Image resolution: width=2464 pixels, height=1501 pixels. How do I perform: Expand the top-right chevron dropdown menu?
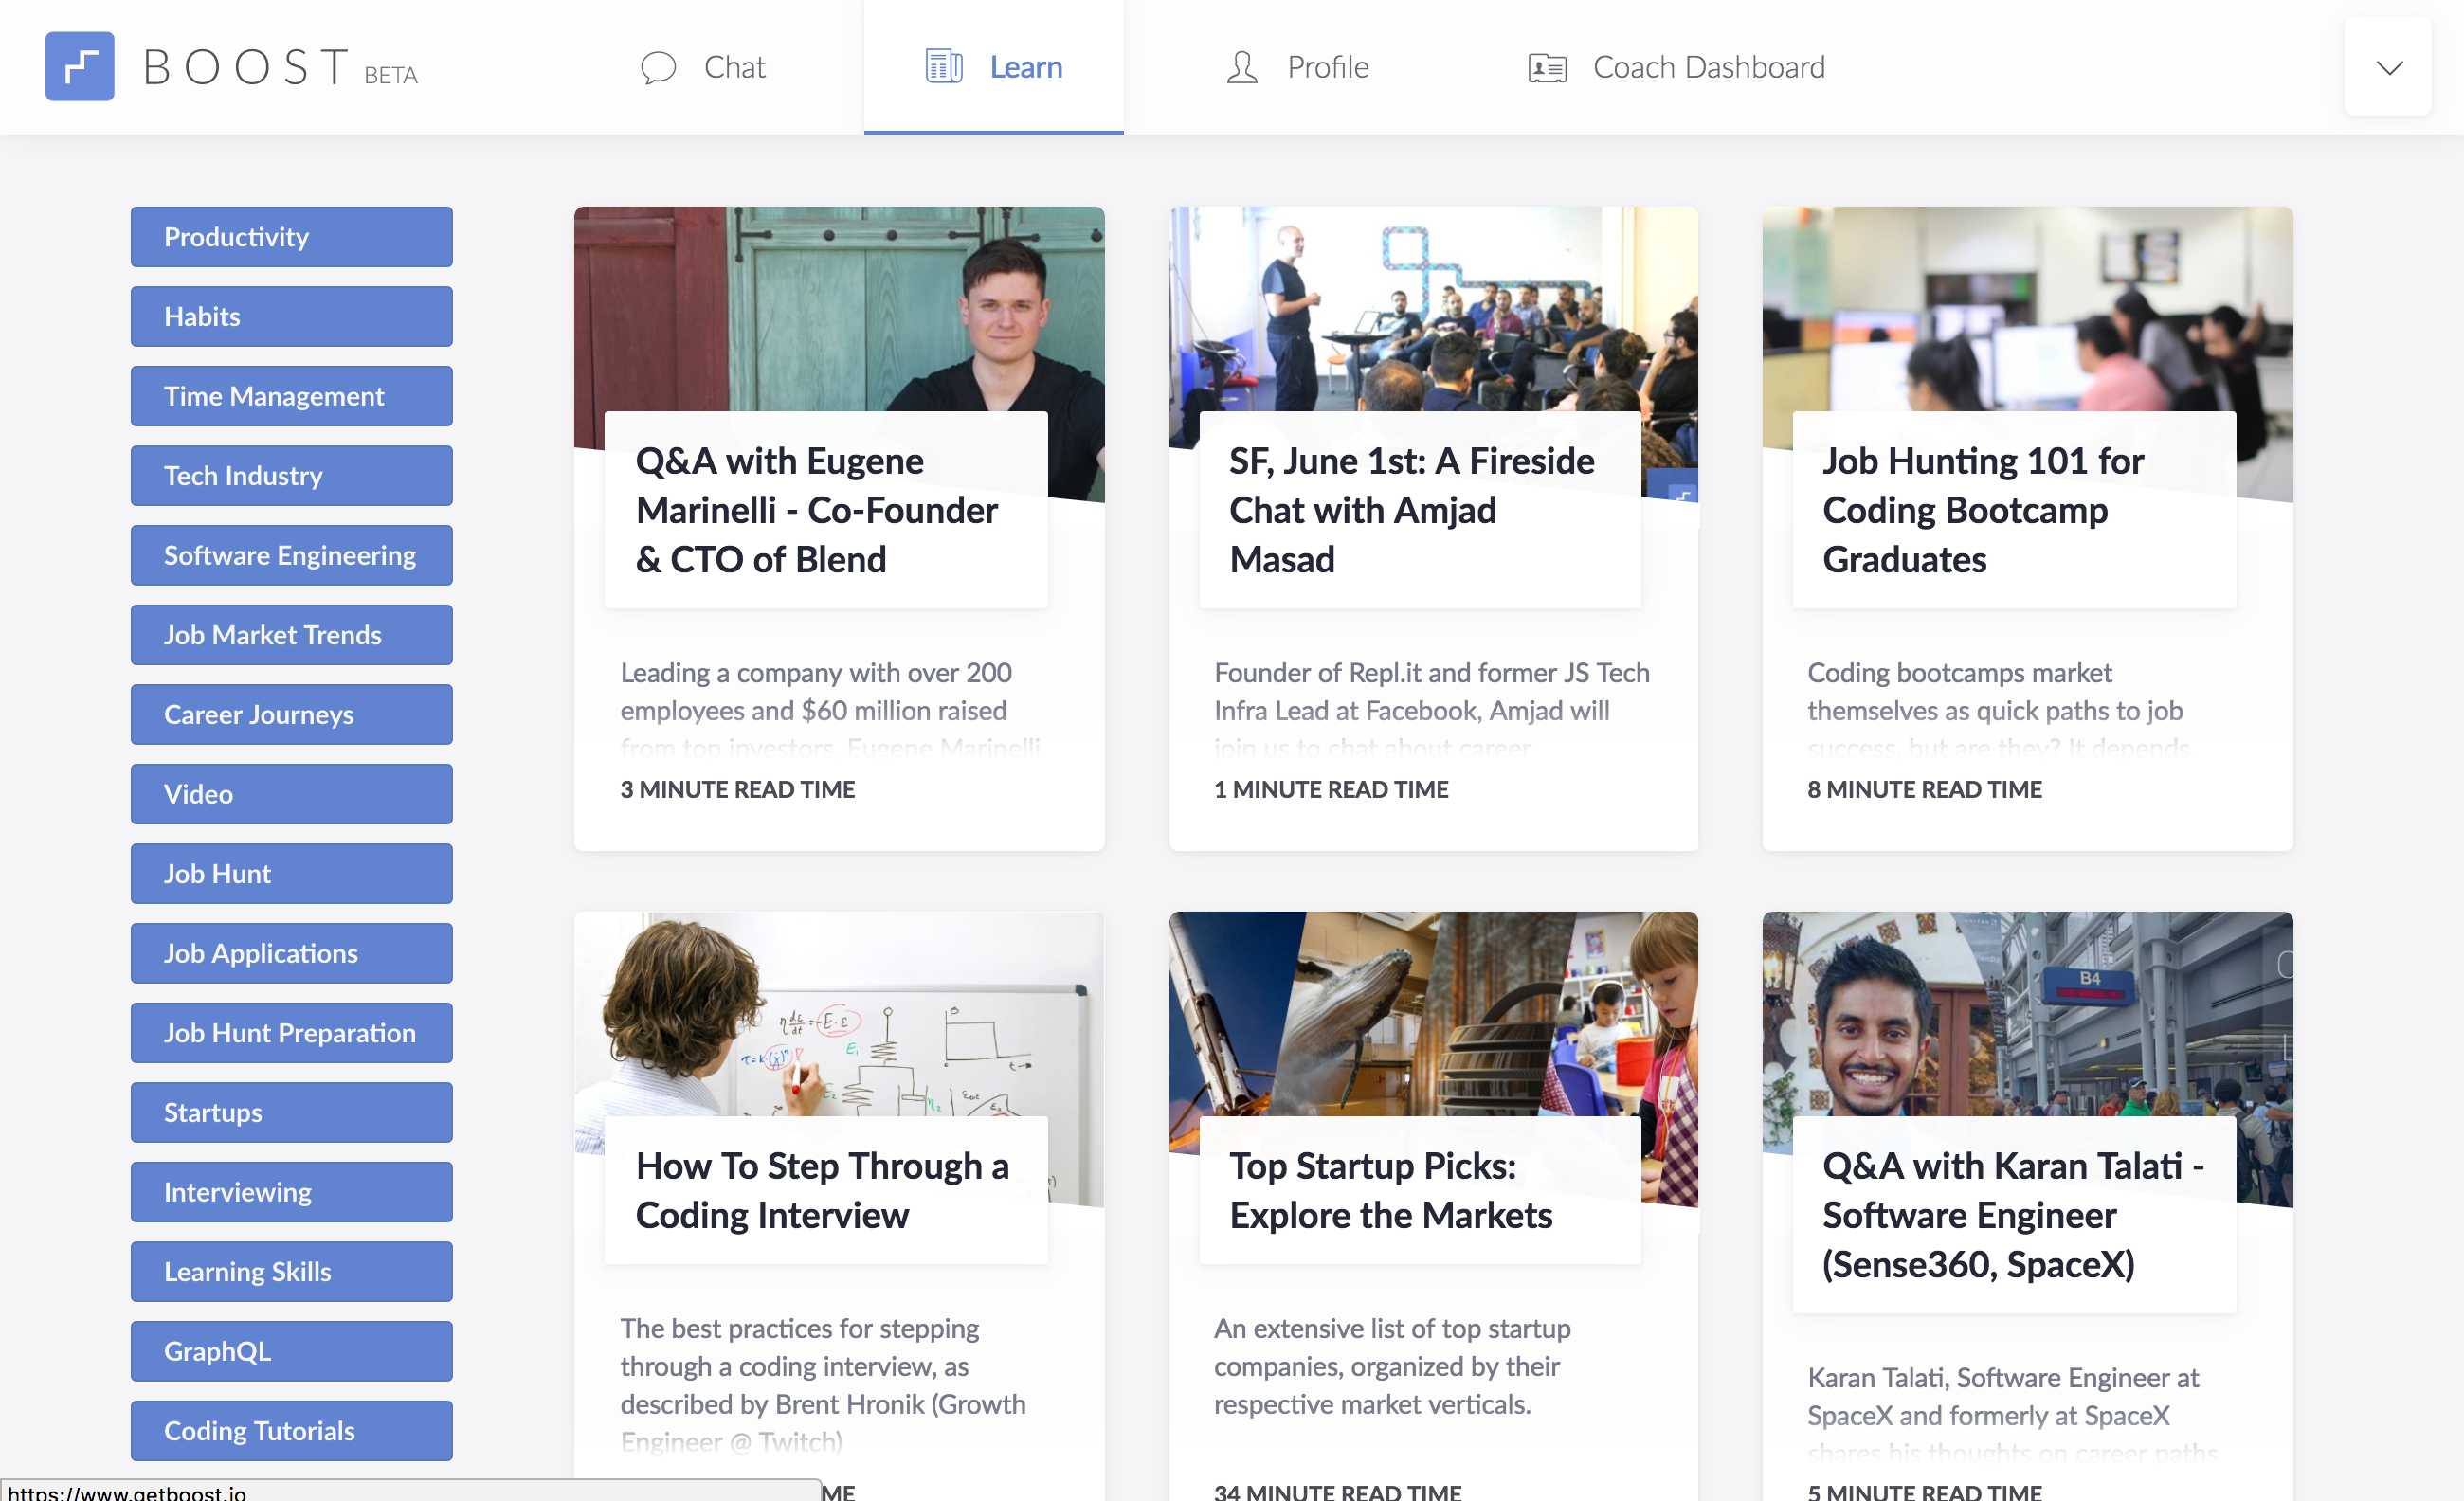[x=2388, y=67]
